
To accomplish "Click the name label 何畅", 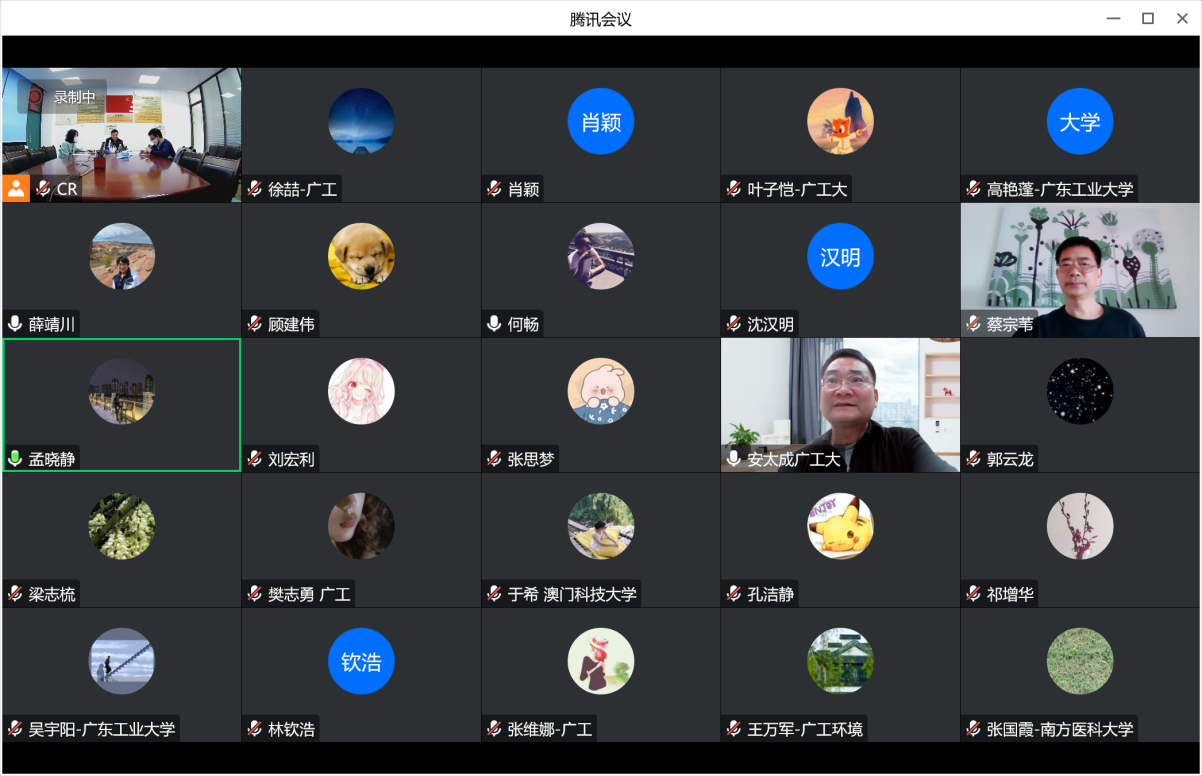I will coord(523,325).
